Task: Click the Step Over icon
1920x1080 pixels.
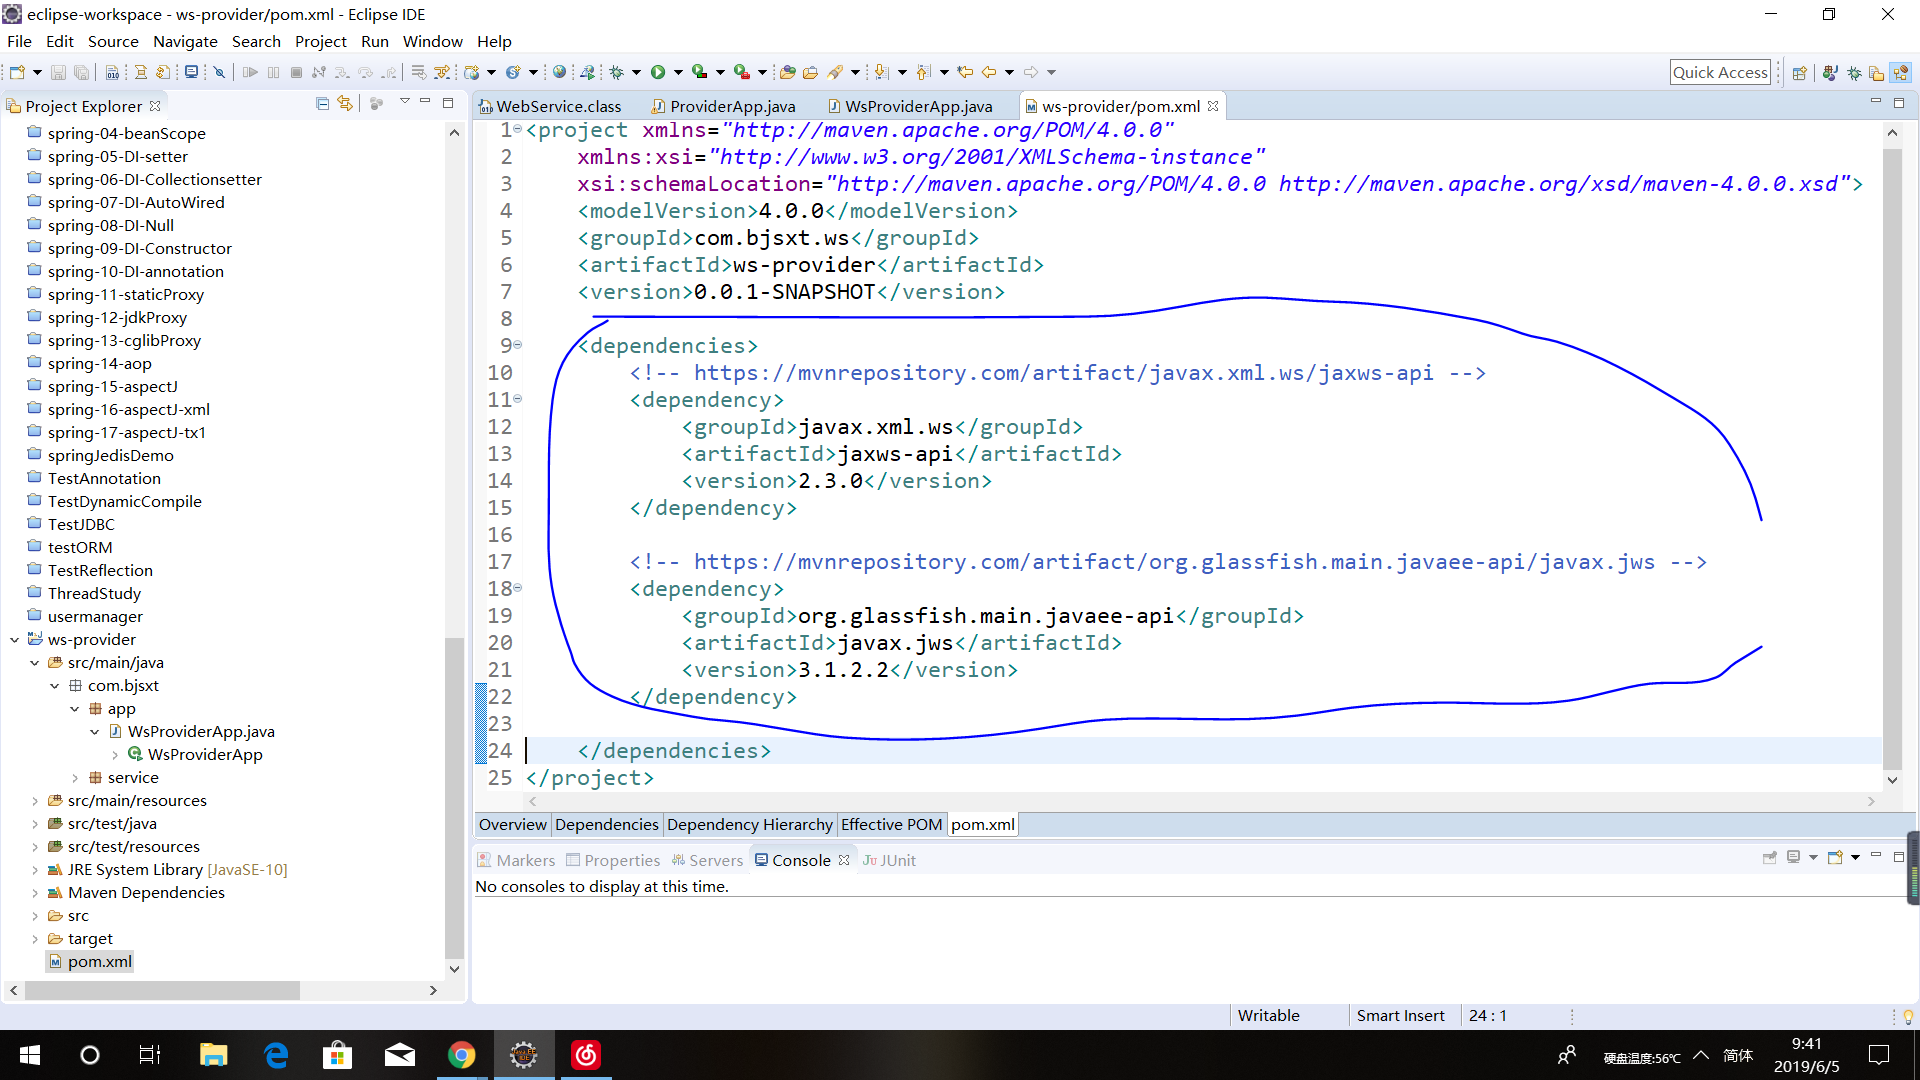Action: click(365, 72)
